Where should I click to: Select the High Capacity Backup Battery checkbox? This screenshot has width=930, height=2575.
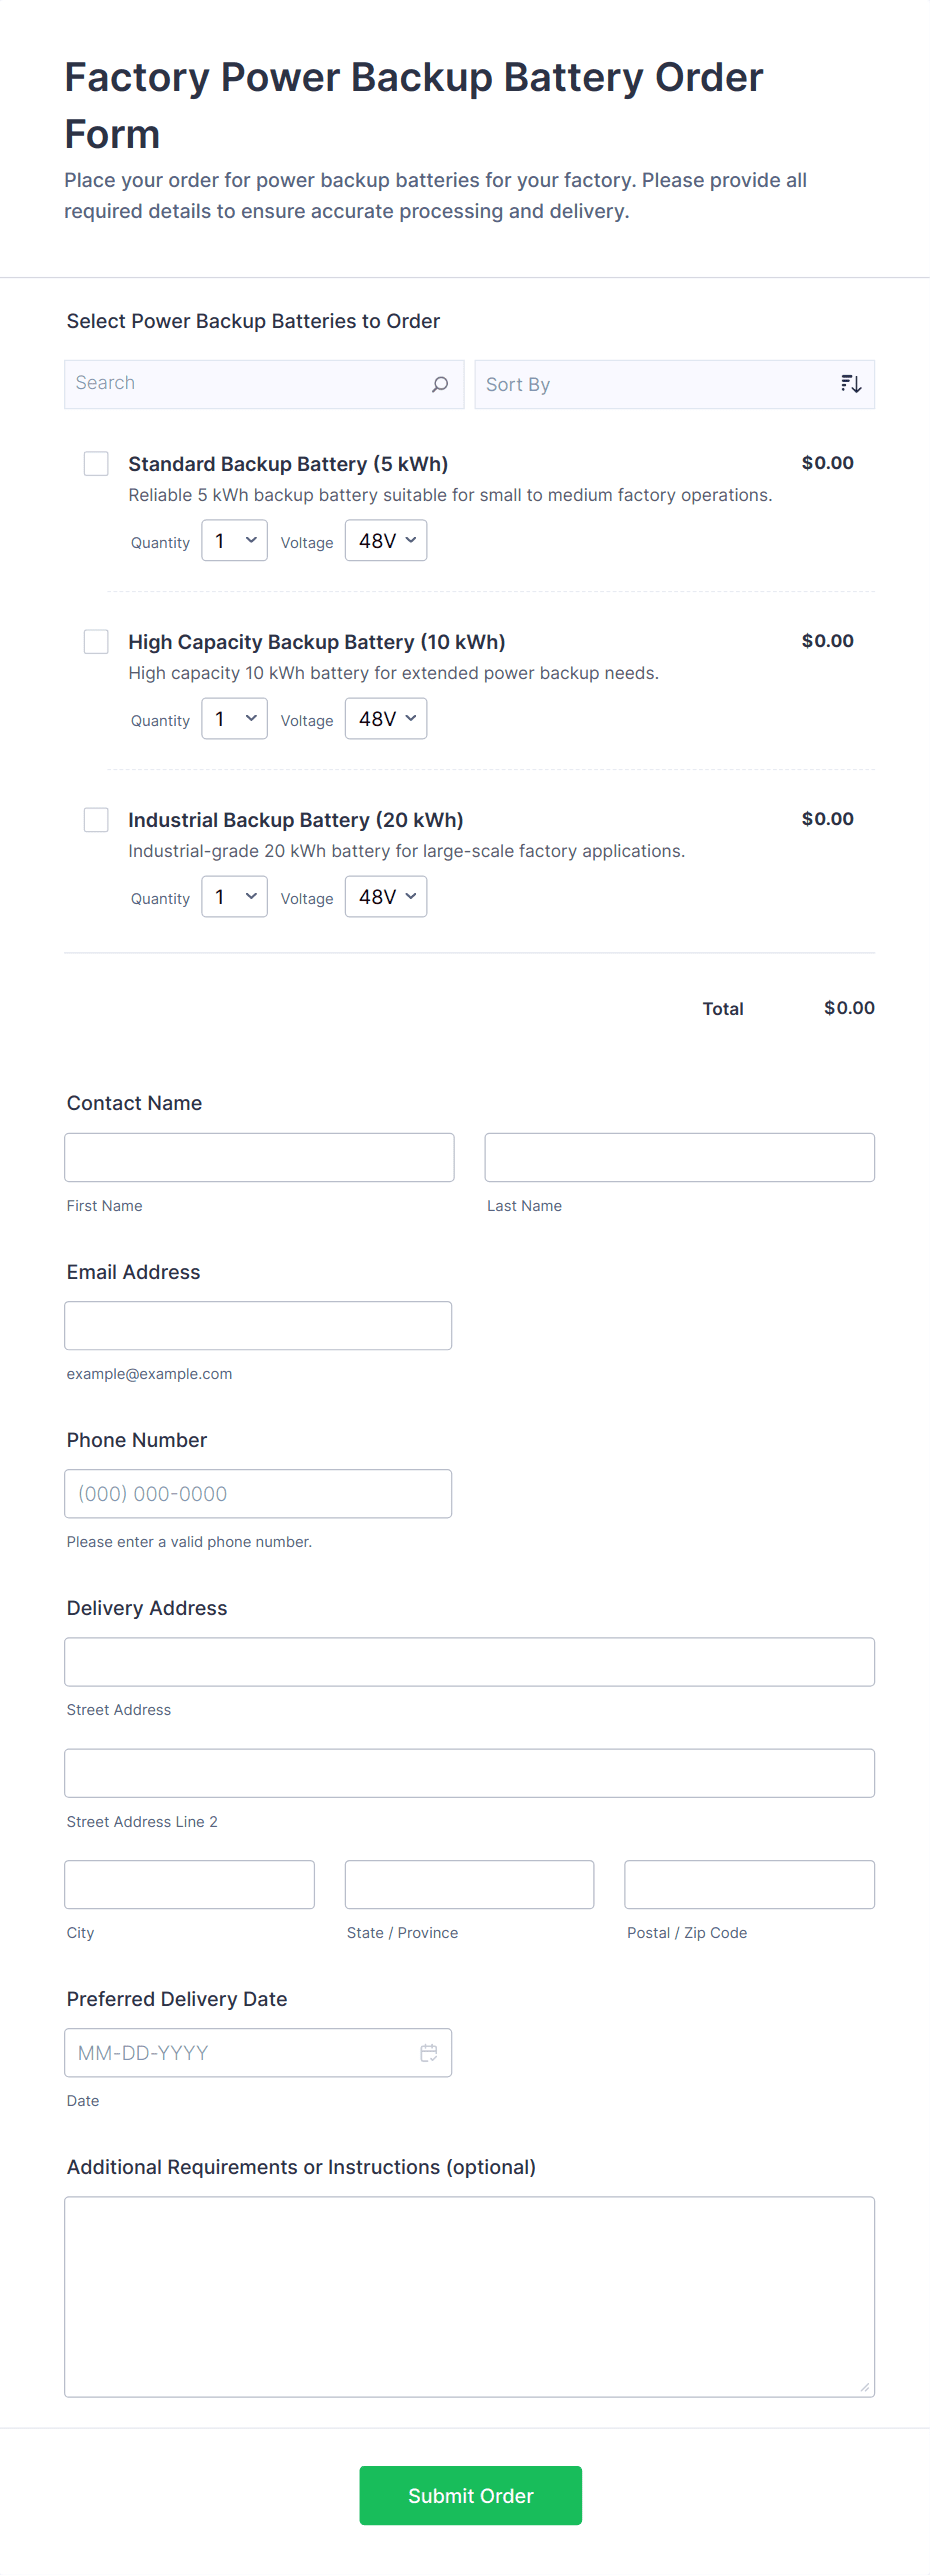pos(96,642)
